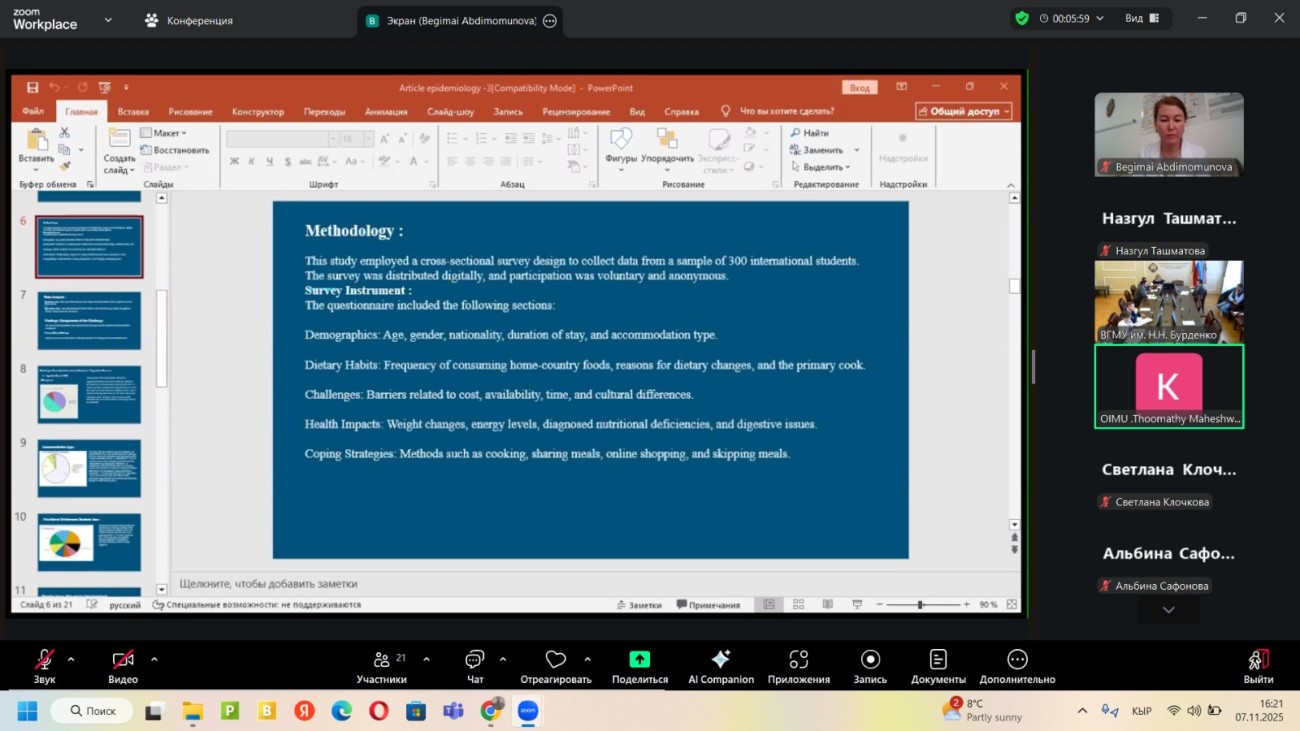1300x731 pixels.
Task: Open the Zoom Workplace dropdown chevron
Action: point(108,19)
